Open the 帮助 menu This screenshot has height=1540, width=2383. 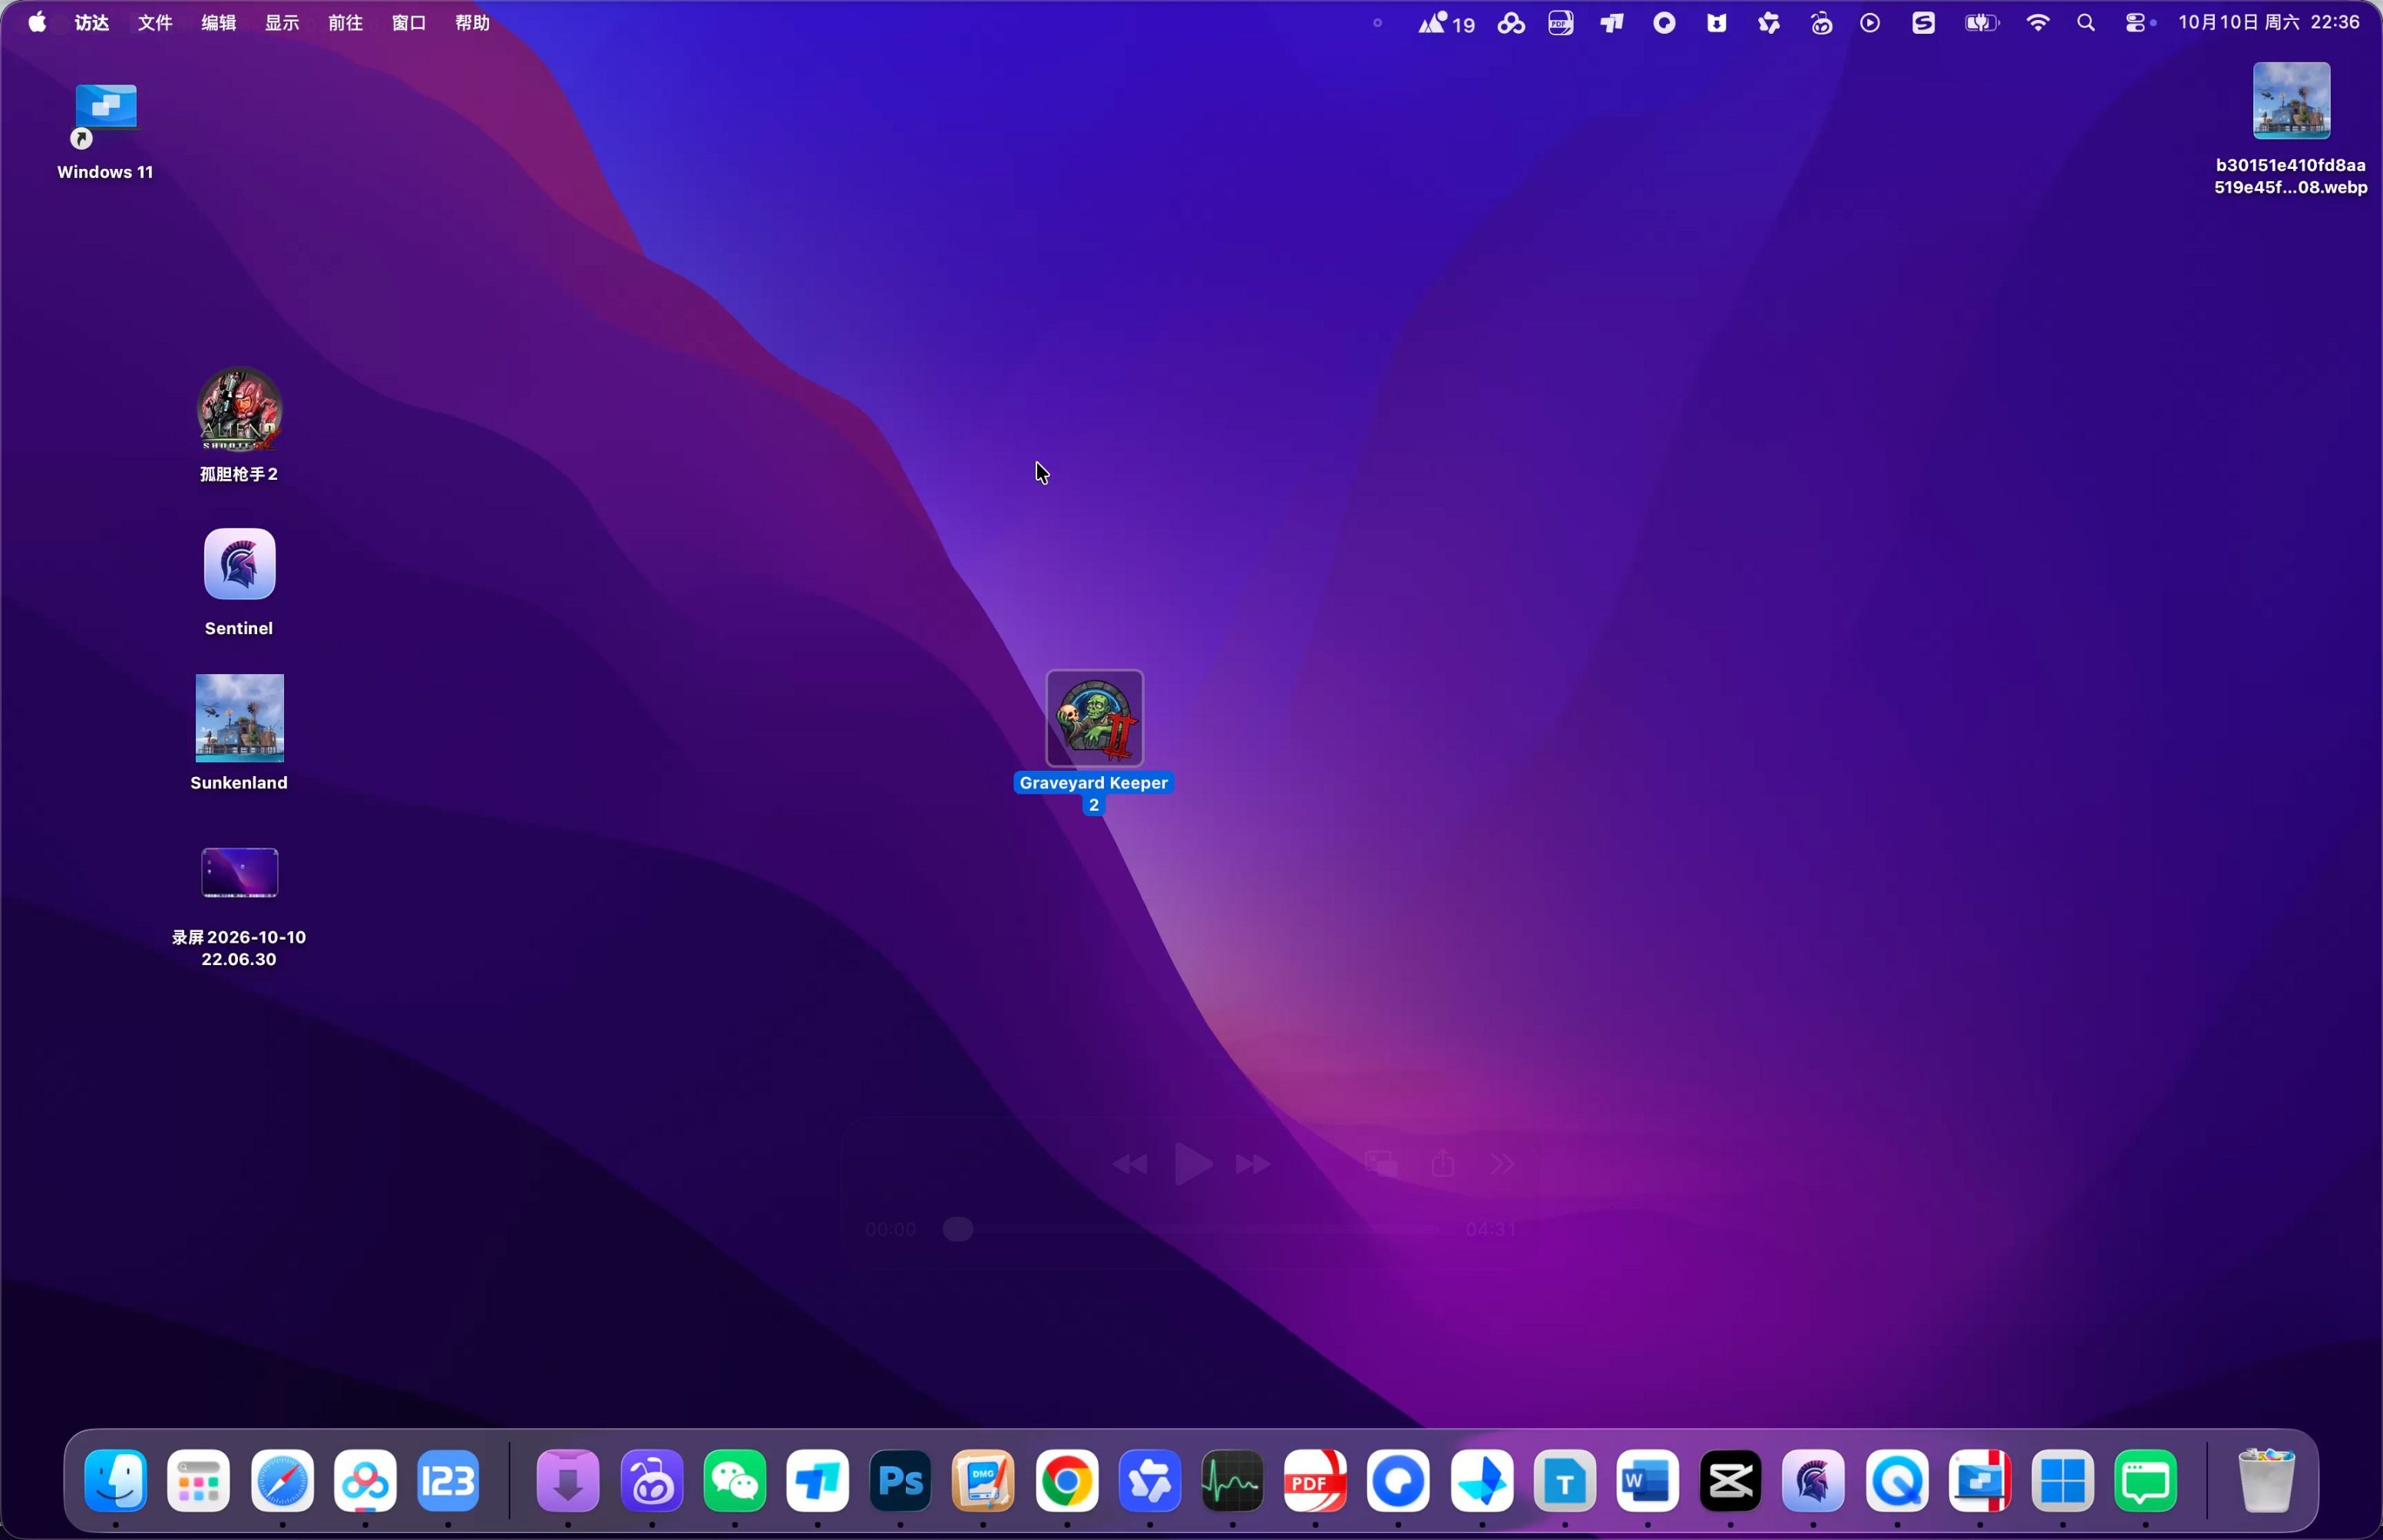tap(473, 22)
